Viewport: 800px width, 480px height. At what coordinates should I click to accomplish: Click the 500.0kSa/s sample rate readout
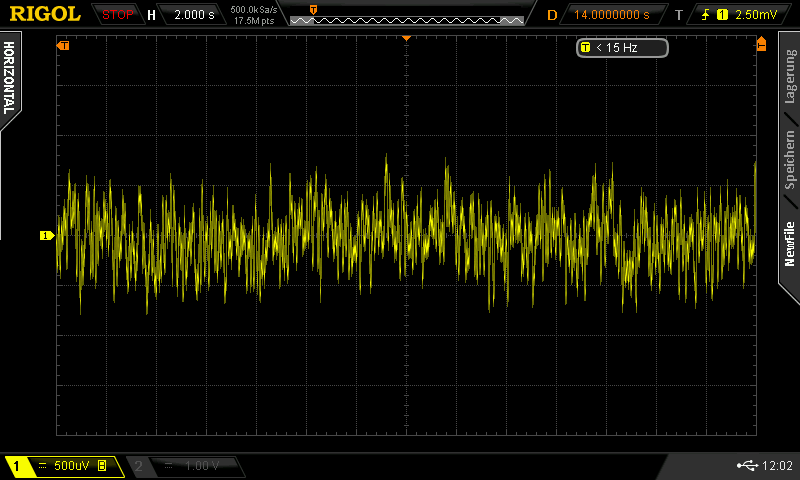[x=254, y=9]
